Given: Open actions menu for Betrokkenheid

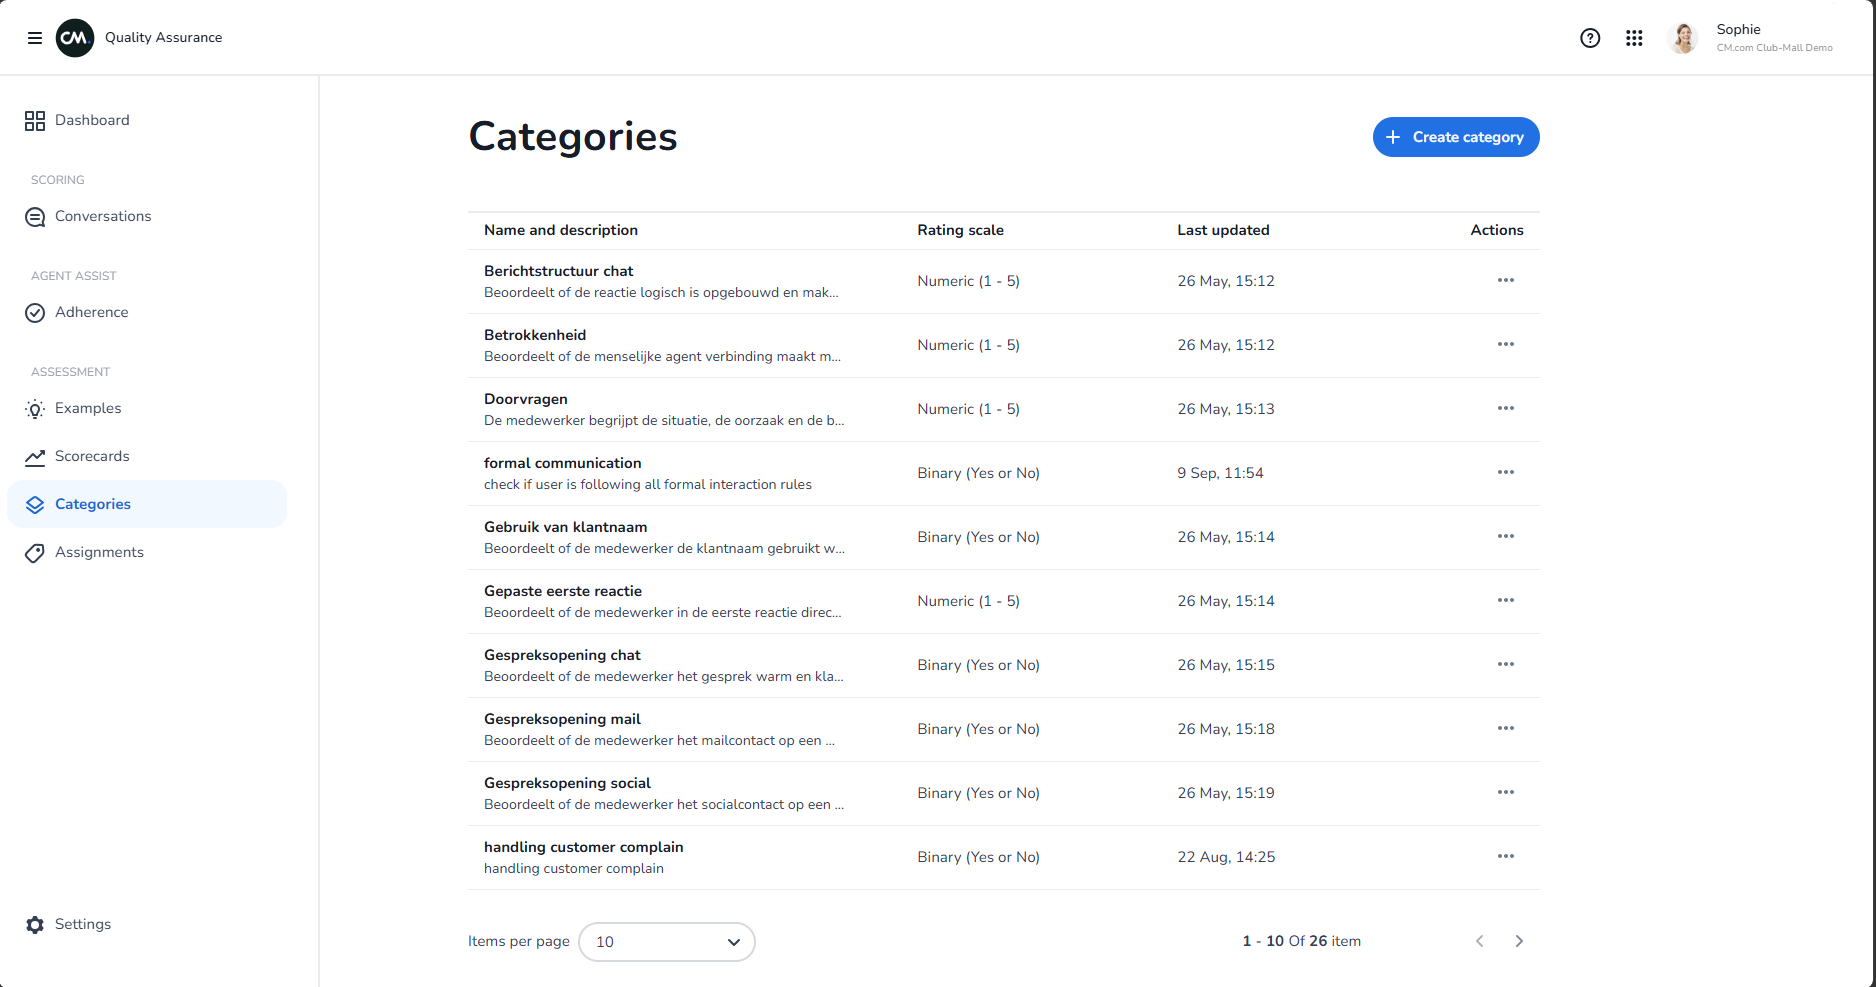Looking at the screenshot, I should [1506, 344].
